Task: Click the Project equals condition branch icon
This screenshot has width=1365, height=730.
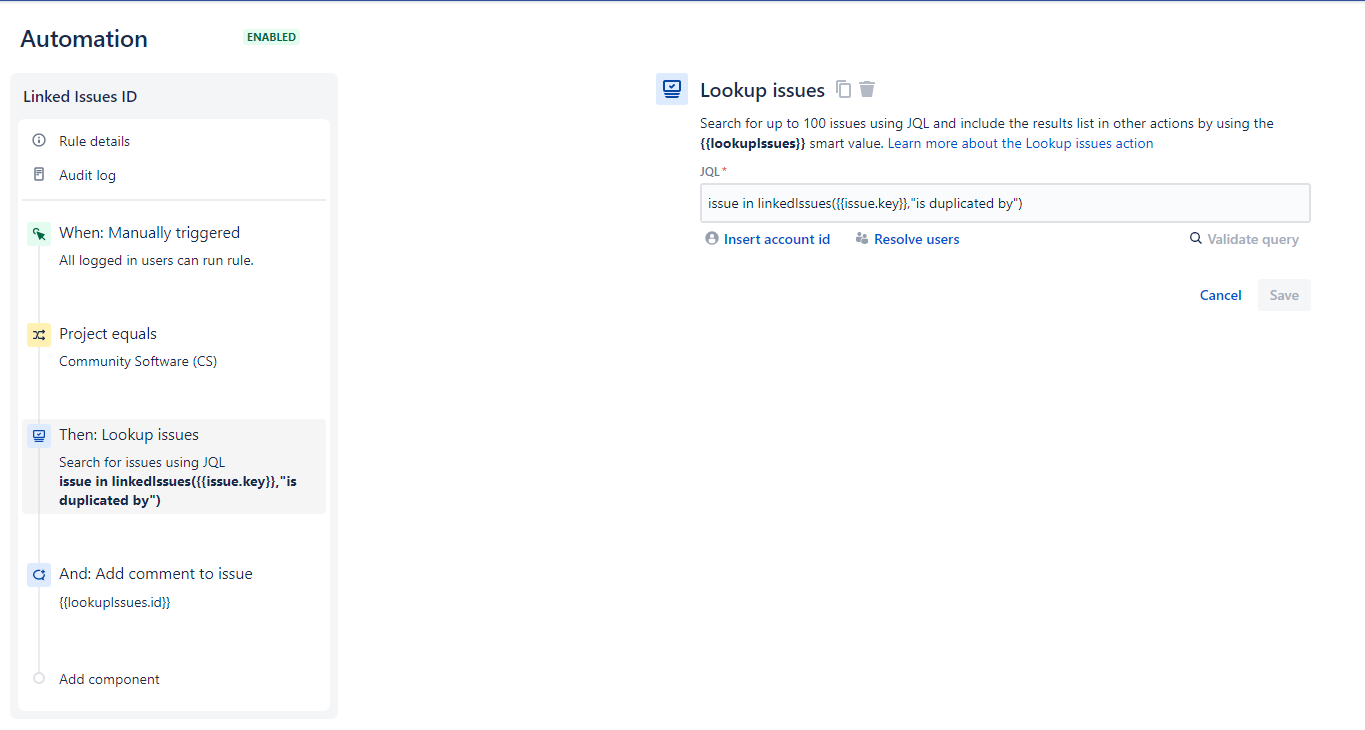Action: (x=38, y=334)
